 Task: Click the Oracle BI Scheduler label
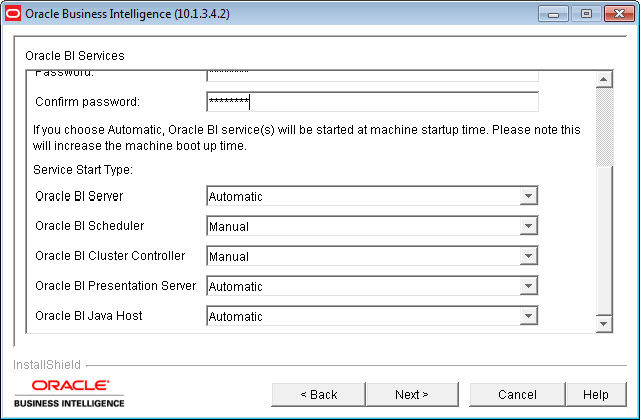coord(90,226)
